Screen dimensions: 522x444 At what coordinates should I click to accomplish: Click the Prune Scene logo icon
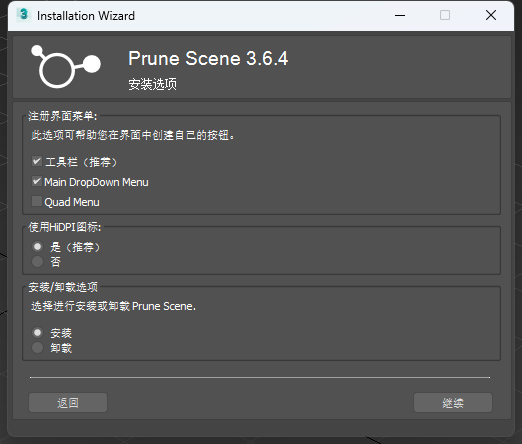click(66, 67)
